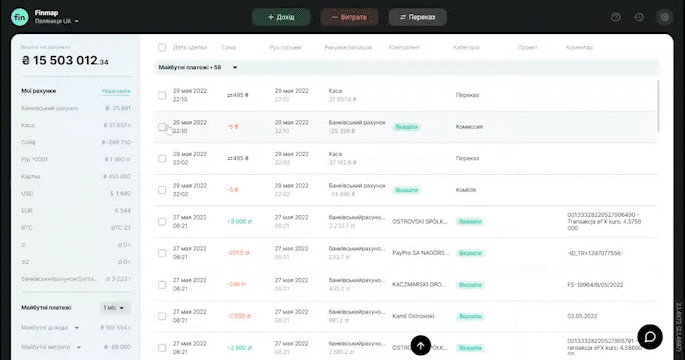Click the Коментар column header

click(x=579, y=47)
